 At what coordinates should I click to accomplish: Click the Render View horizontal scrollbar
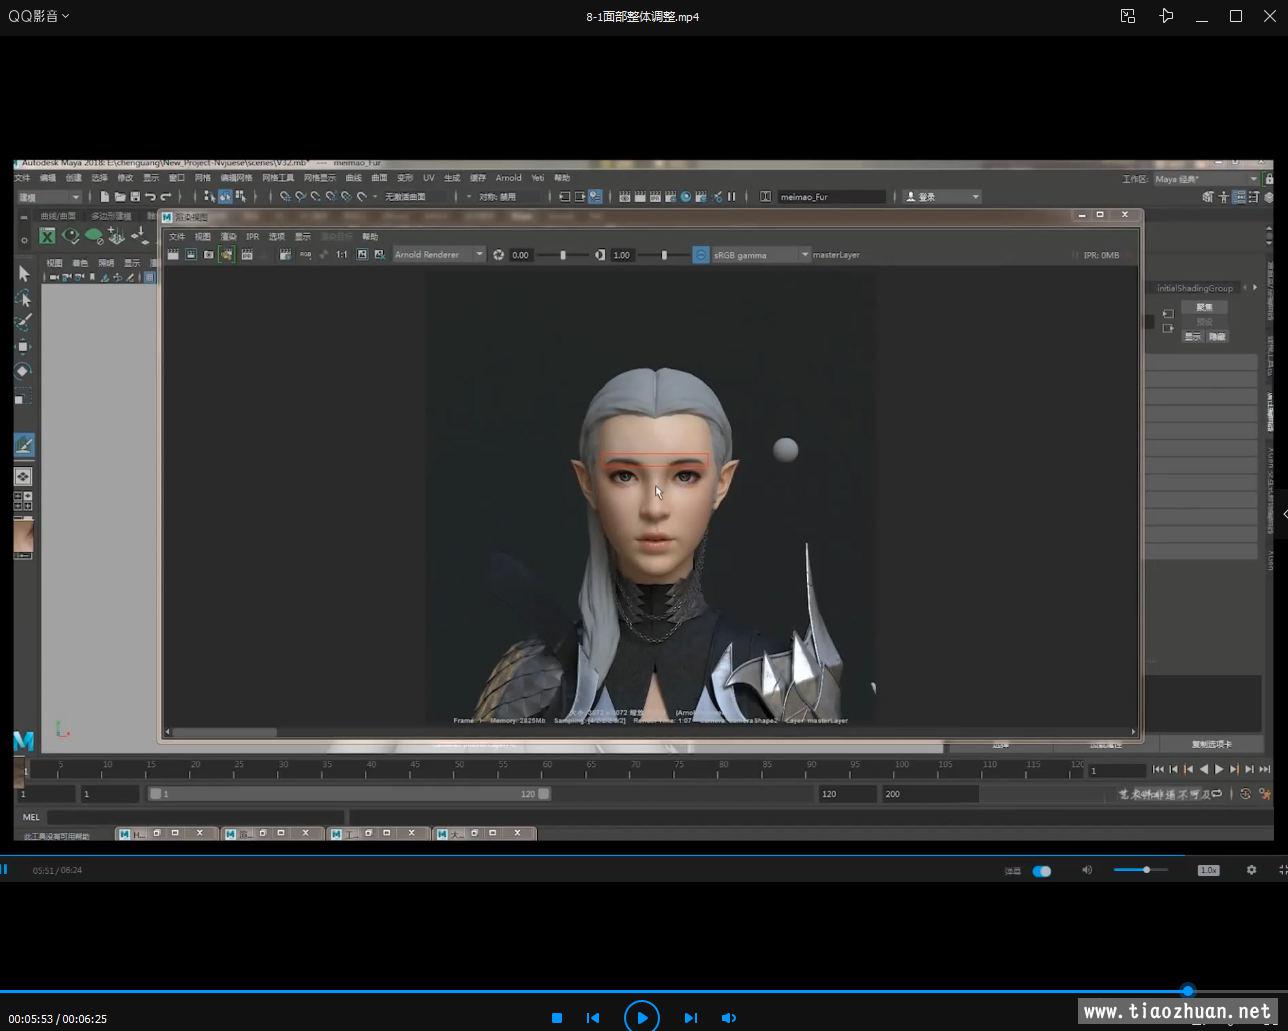coord(227,732)
